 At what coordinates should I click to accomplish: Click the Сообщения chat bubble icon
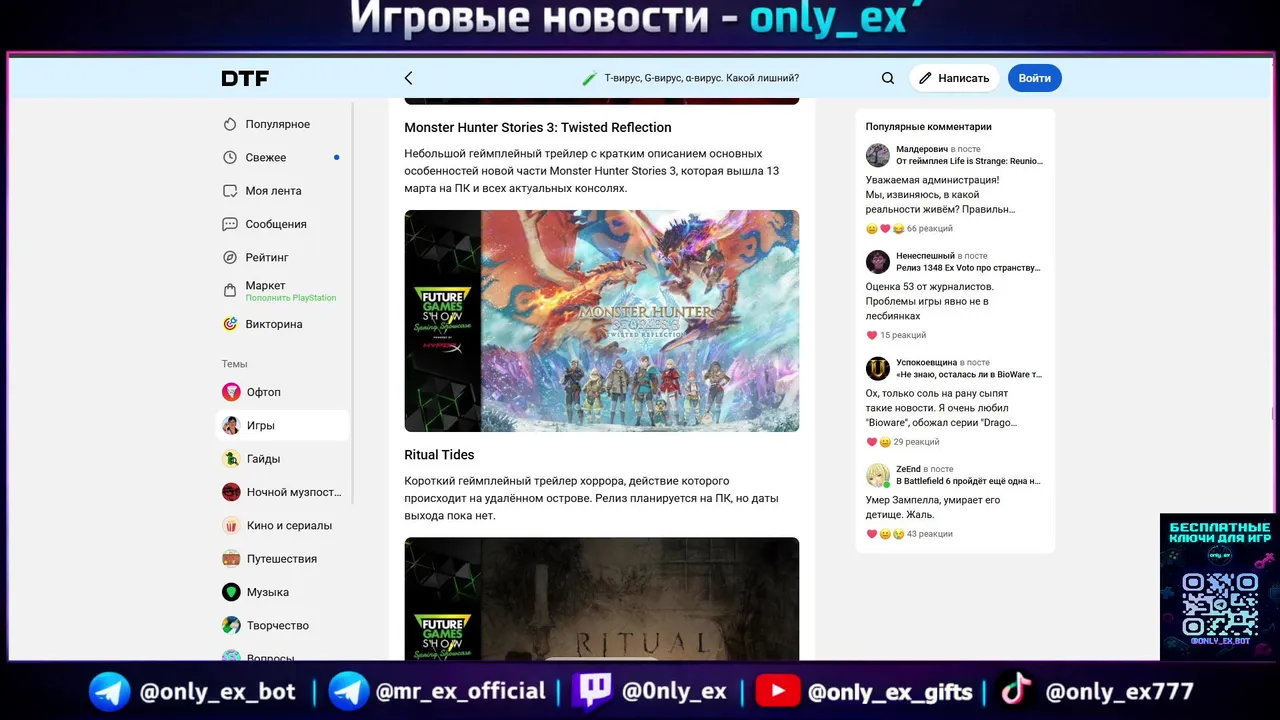click(x=230, y=224)
